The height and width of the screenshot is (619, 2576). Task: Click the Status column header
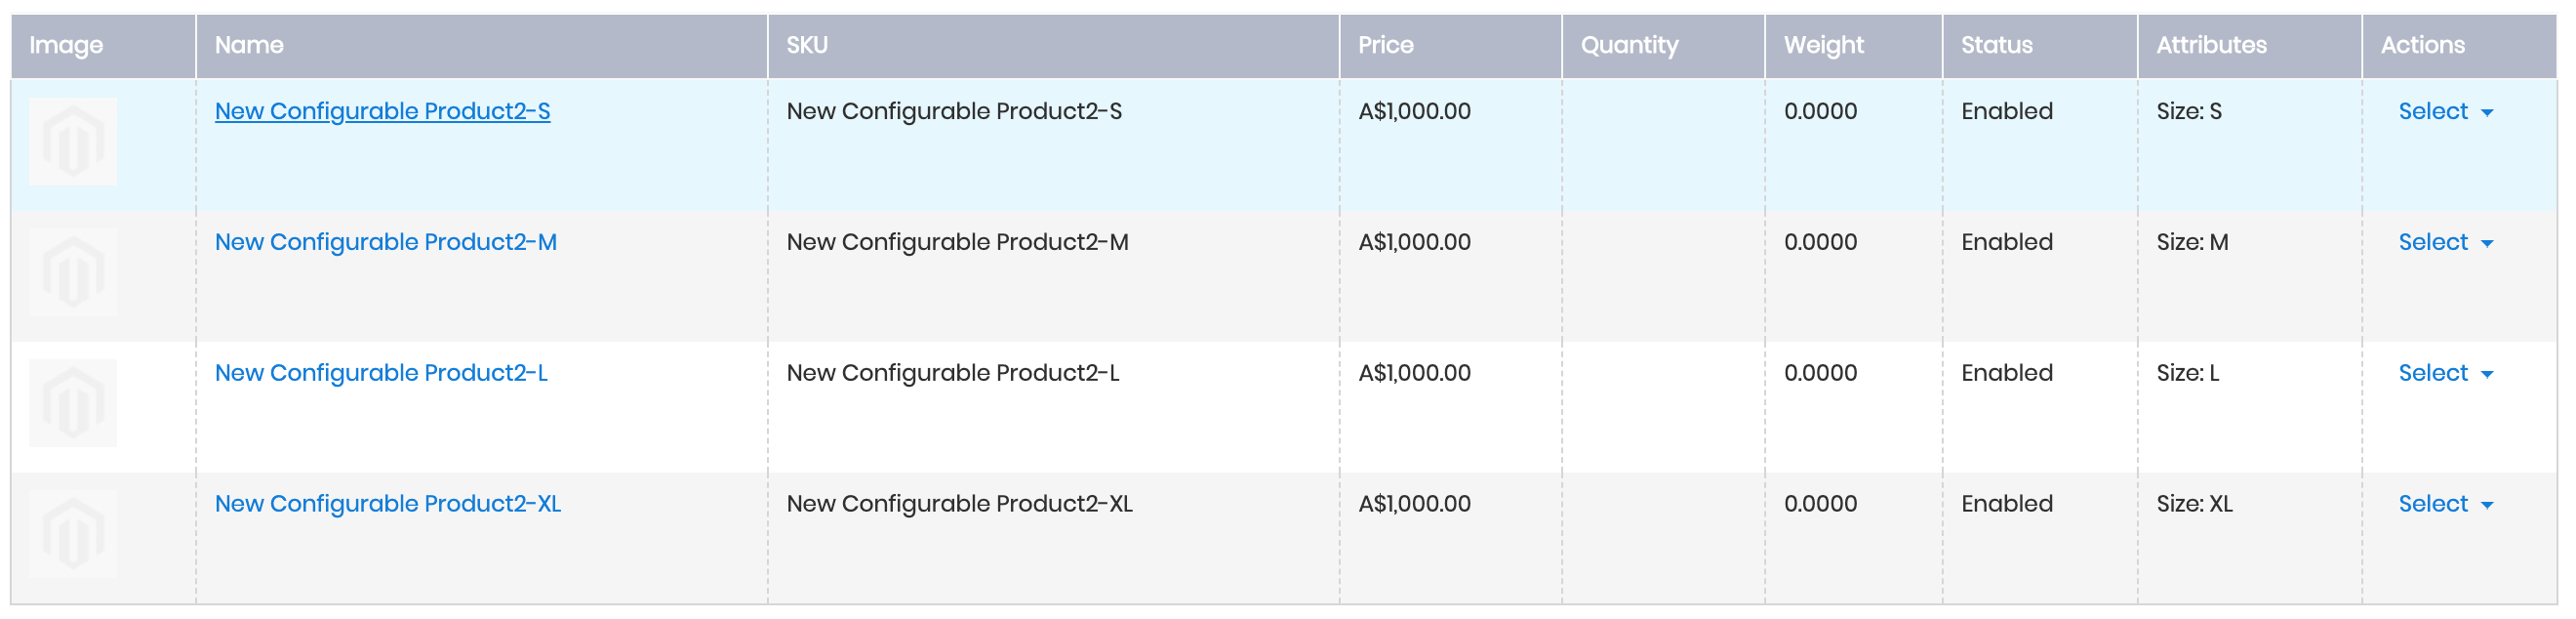1996,45
